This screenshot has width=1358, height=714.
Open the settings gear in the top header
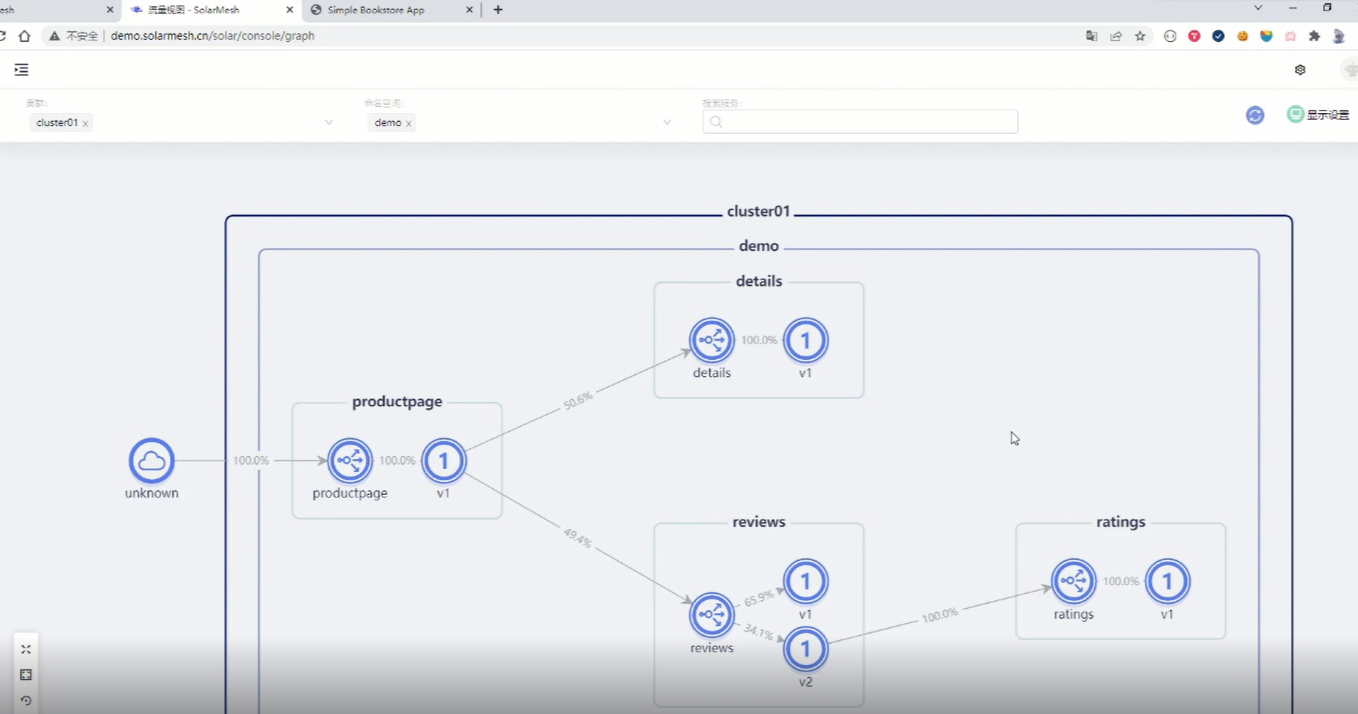pyautogui.click(x=1300, y=70)
